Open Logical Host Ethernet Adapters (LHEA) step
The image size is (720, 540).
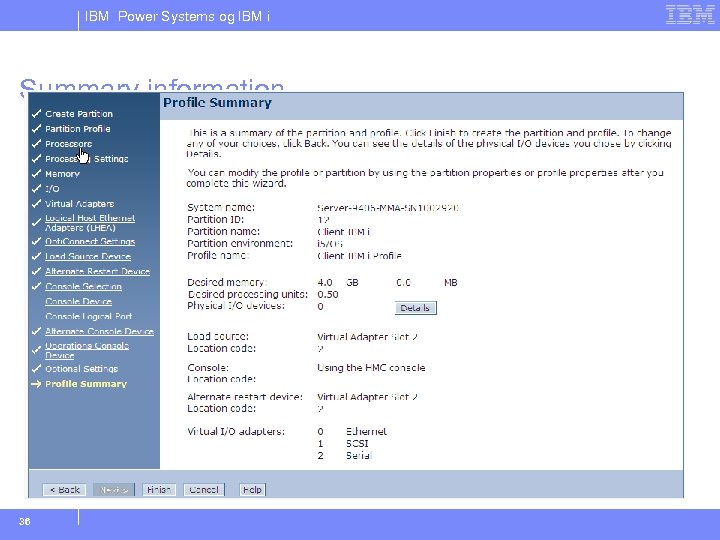90,223
